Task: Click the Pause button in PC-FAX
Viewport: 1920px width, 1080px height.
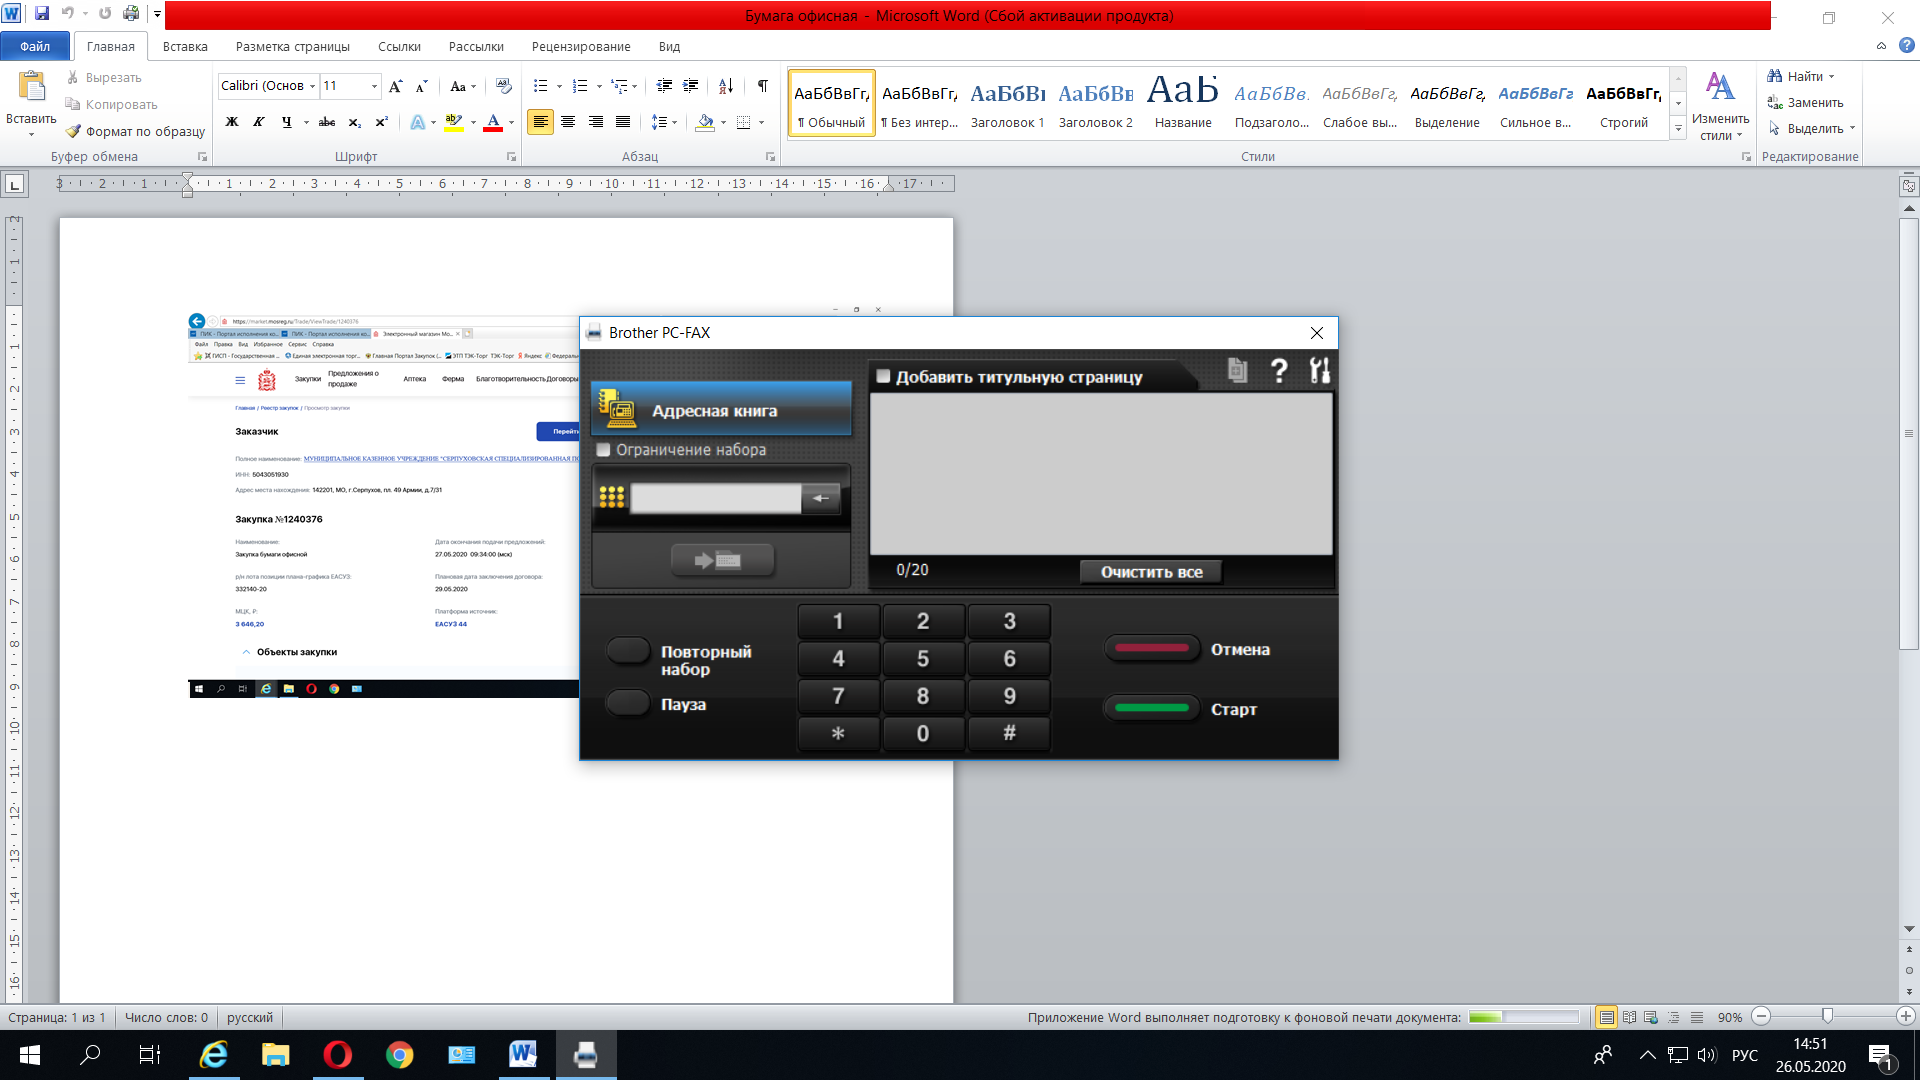Action: (x=629, y=703)
